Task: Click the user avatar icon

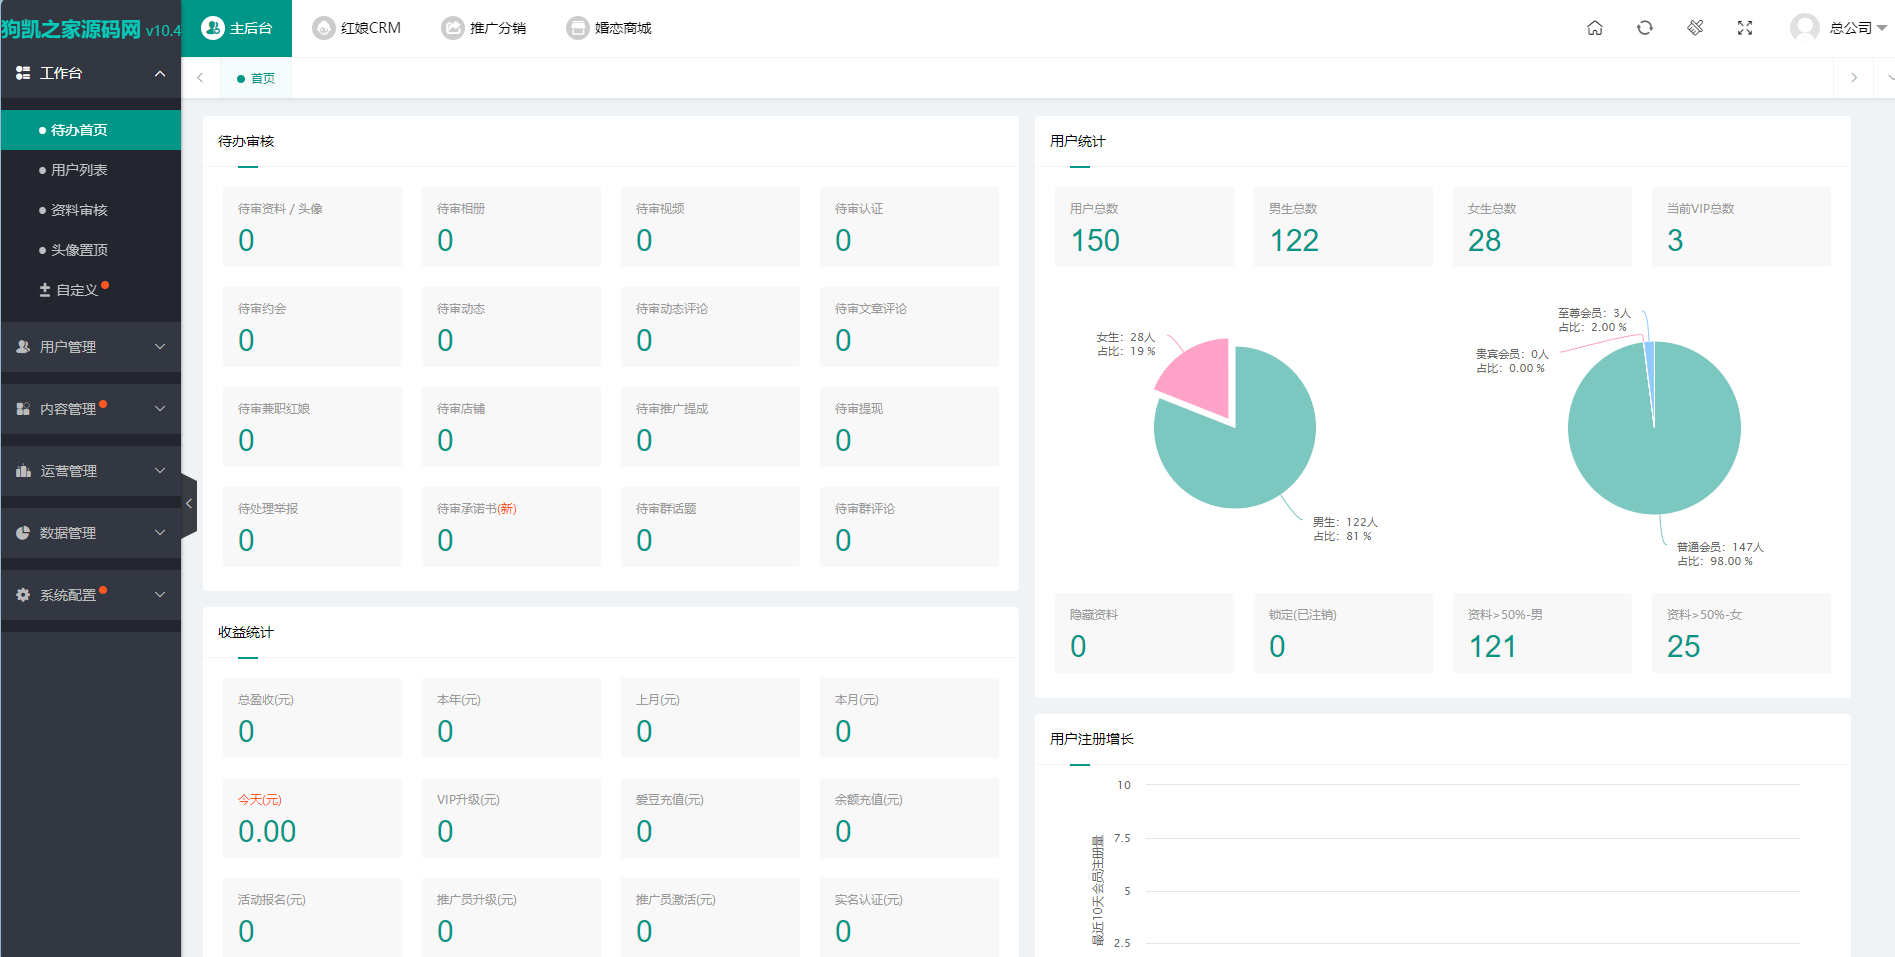Action: tap(1804, 28)
